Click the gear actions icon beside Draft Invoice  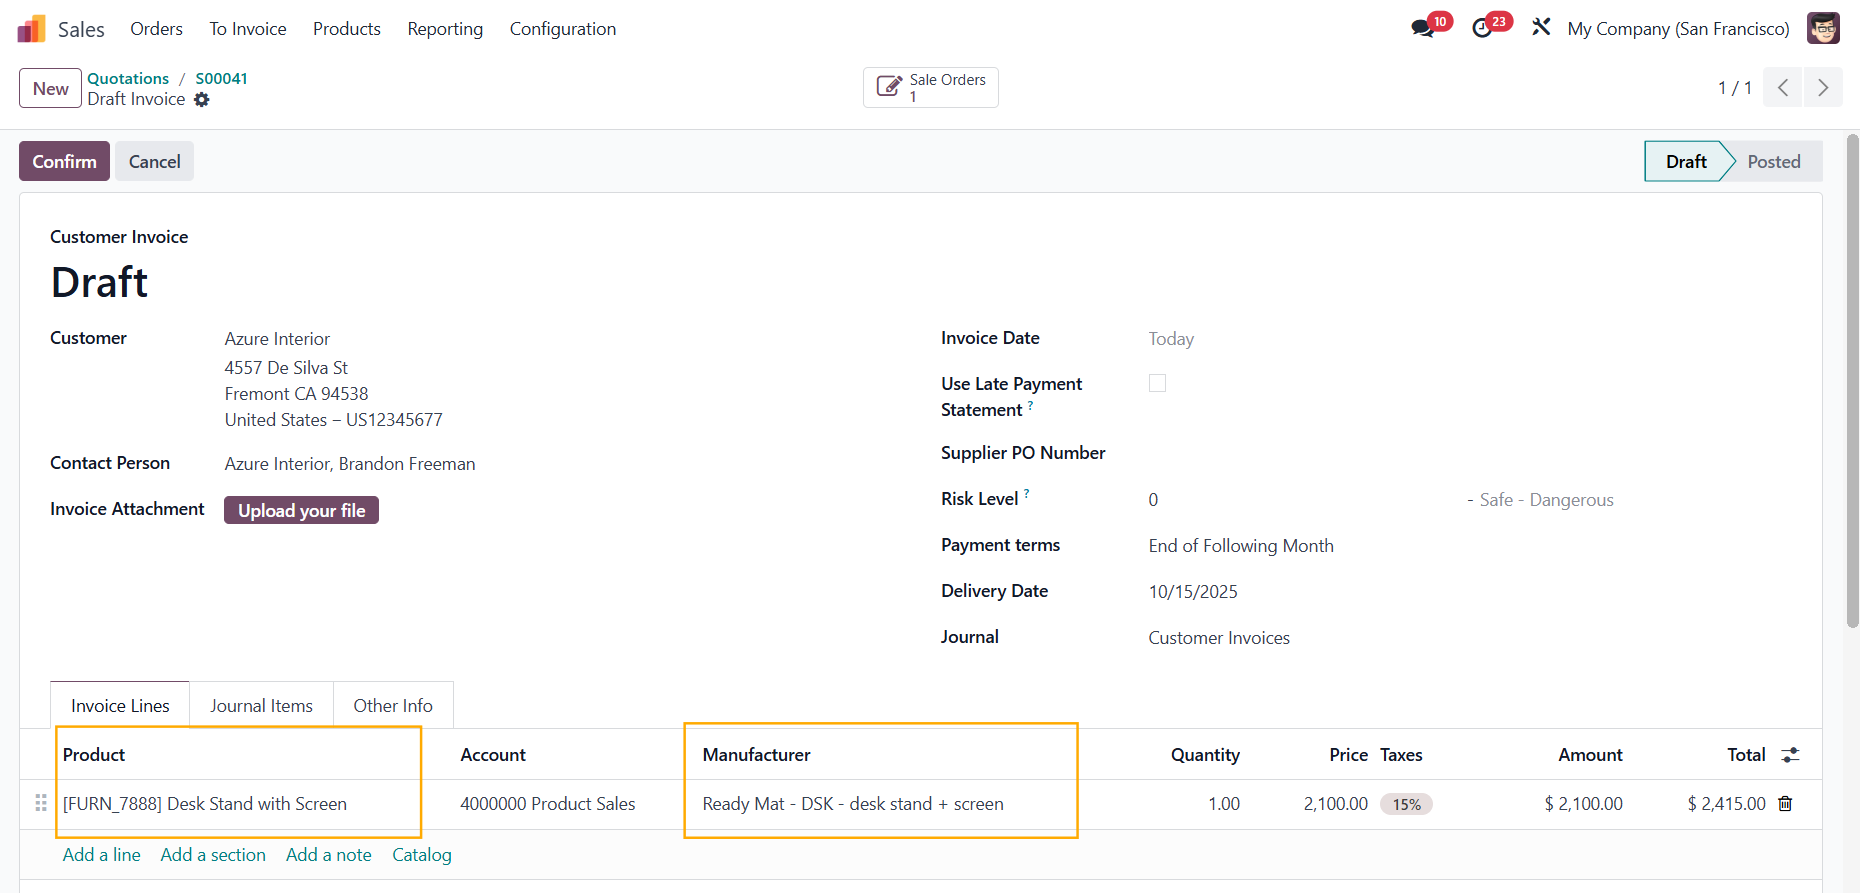tap(202, 100)
